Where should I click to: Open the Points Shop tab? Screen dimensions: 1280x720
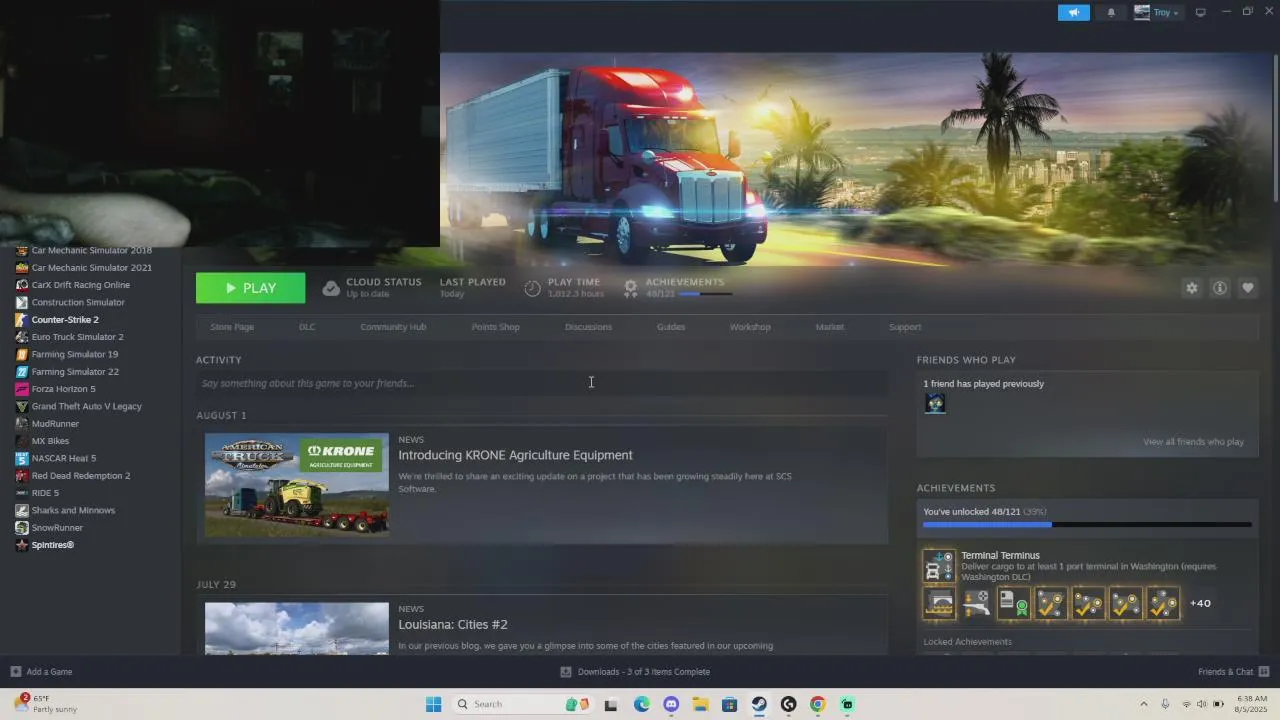pos(495,327)
